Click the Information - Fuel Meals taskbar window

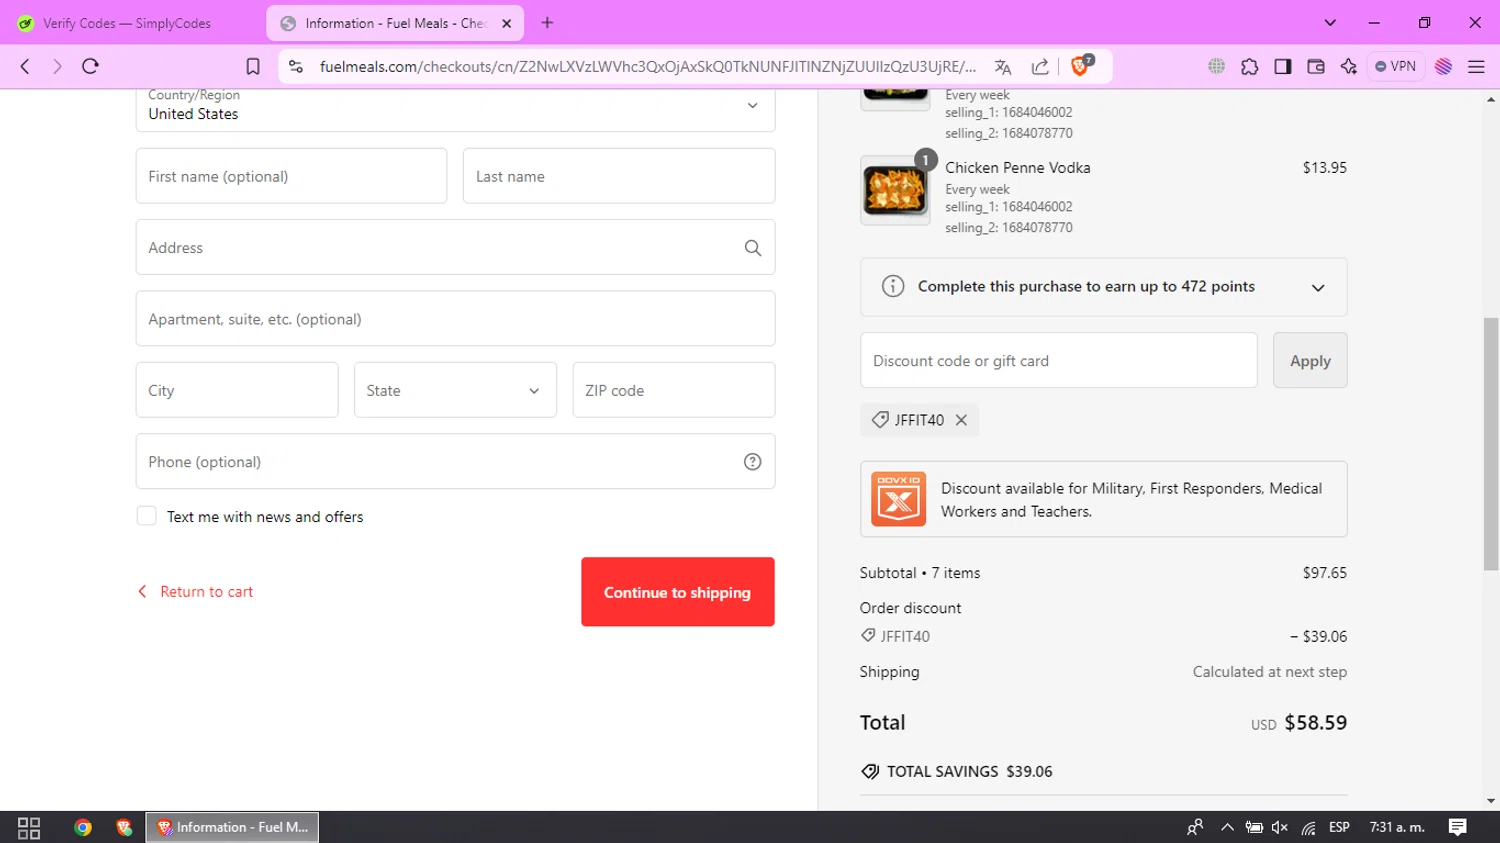[x=232, y=827]
